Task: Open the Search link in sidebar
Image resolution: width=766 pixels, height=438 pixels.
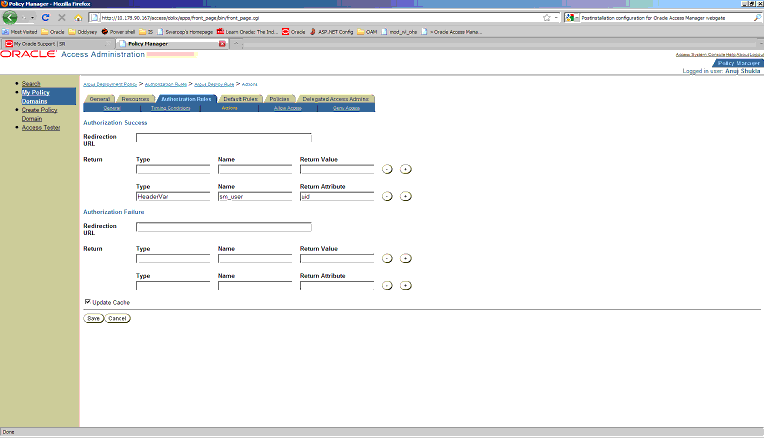Action: pos(31,84)
